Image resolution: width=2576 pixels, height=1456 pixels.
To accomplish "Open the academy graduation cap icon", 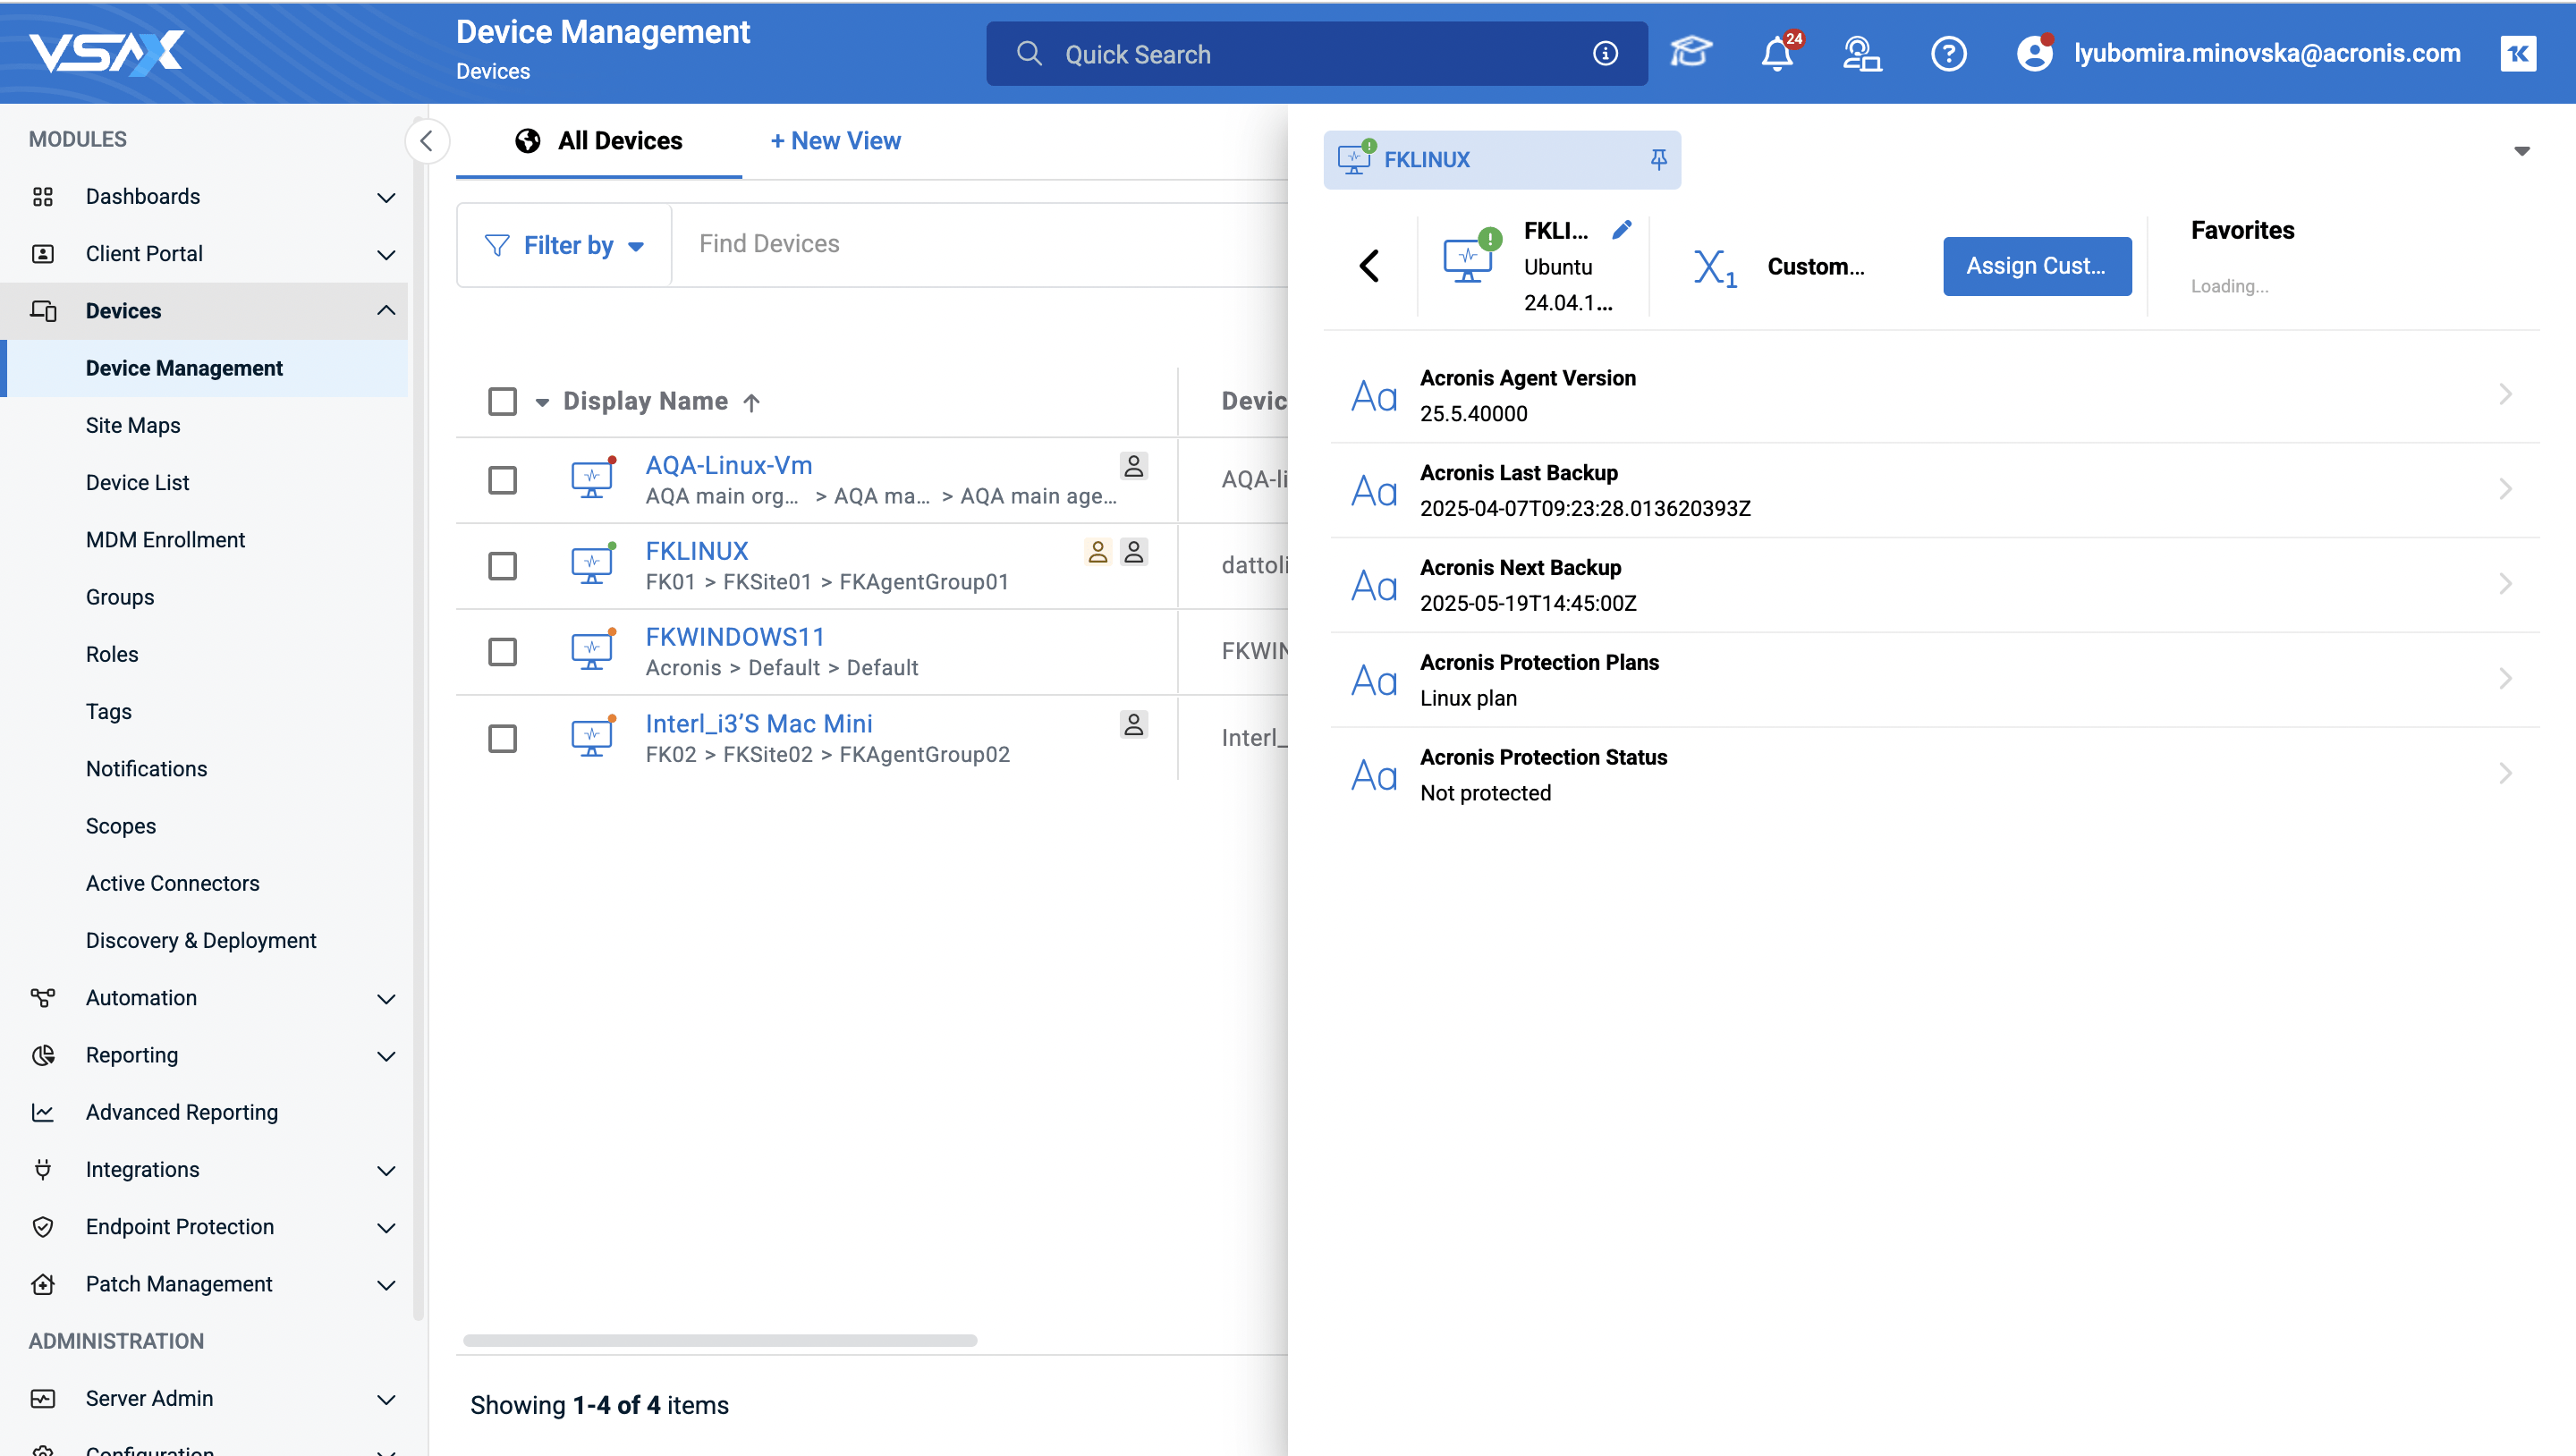I will tap(1690, 53).
